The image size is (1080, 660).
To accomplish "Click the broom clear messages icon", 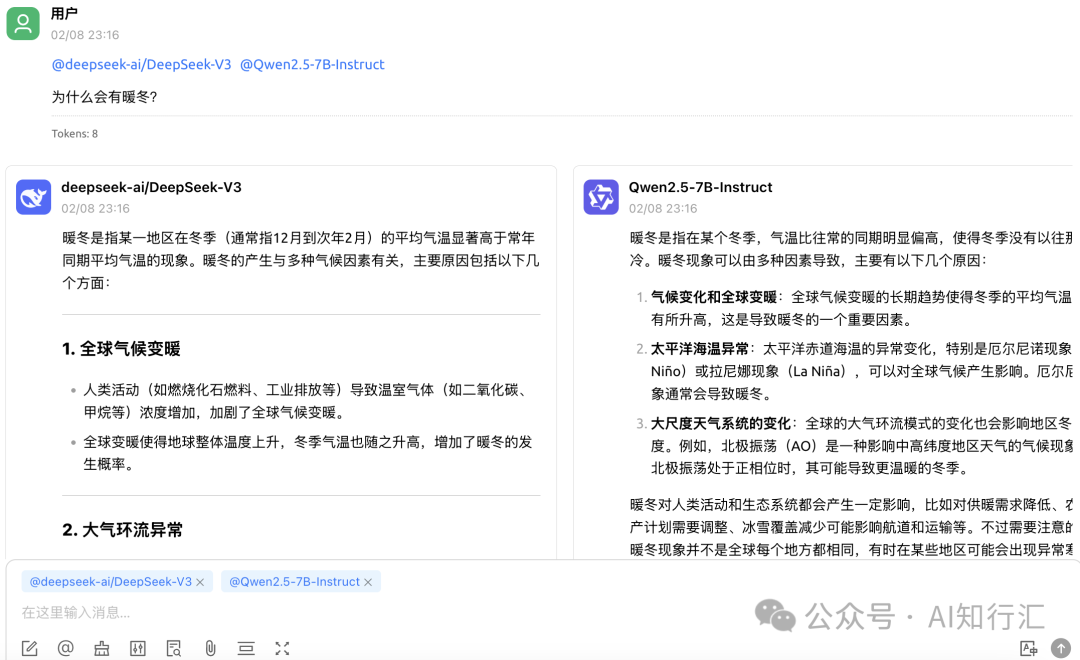I will [x=102, y=648].
